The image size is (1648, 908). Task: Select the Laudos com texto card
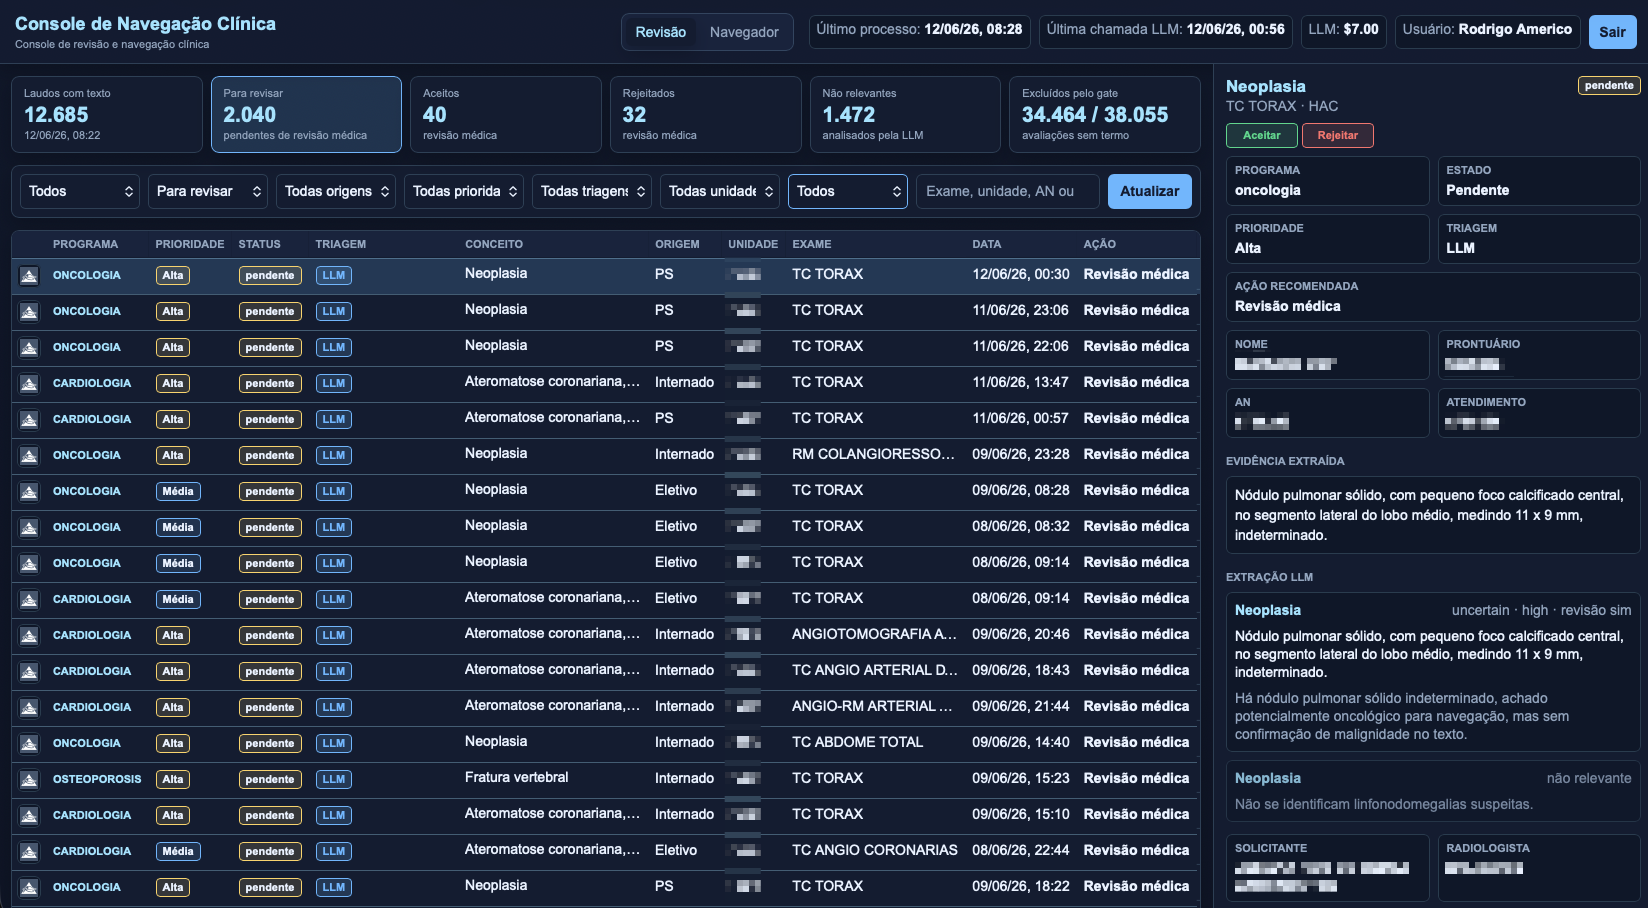[x=107, y=114]
